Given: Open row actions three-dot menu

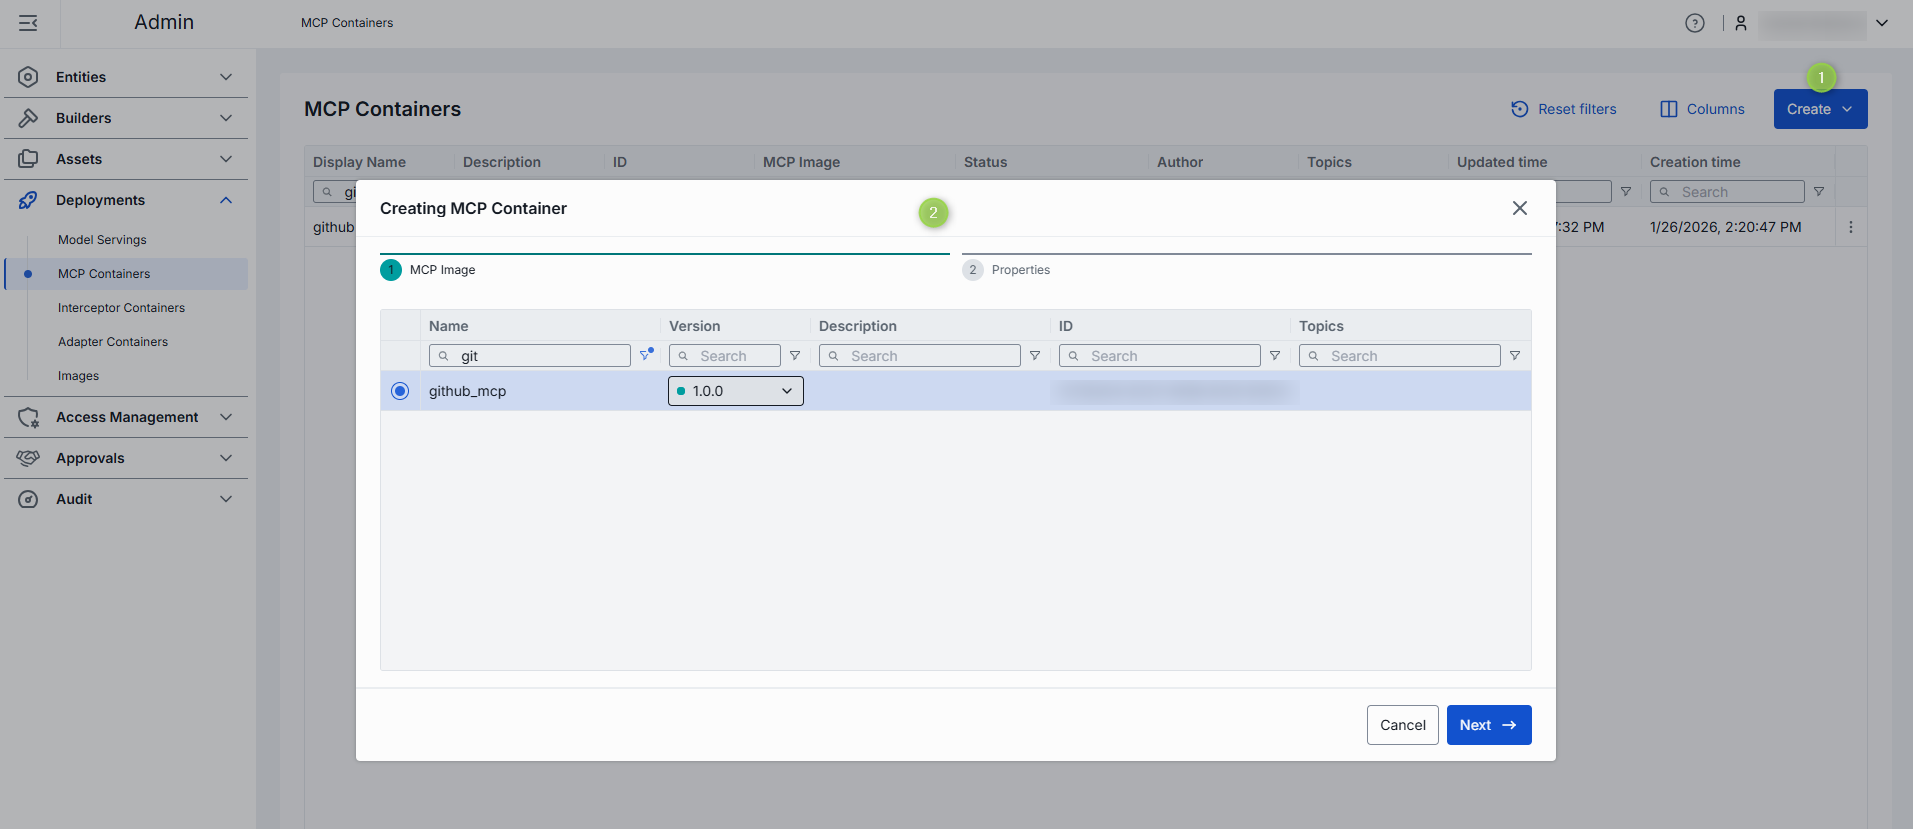Looking at the screenshot, I should click(x=1851, y=227).
